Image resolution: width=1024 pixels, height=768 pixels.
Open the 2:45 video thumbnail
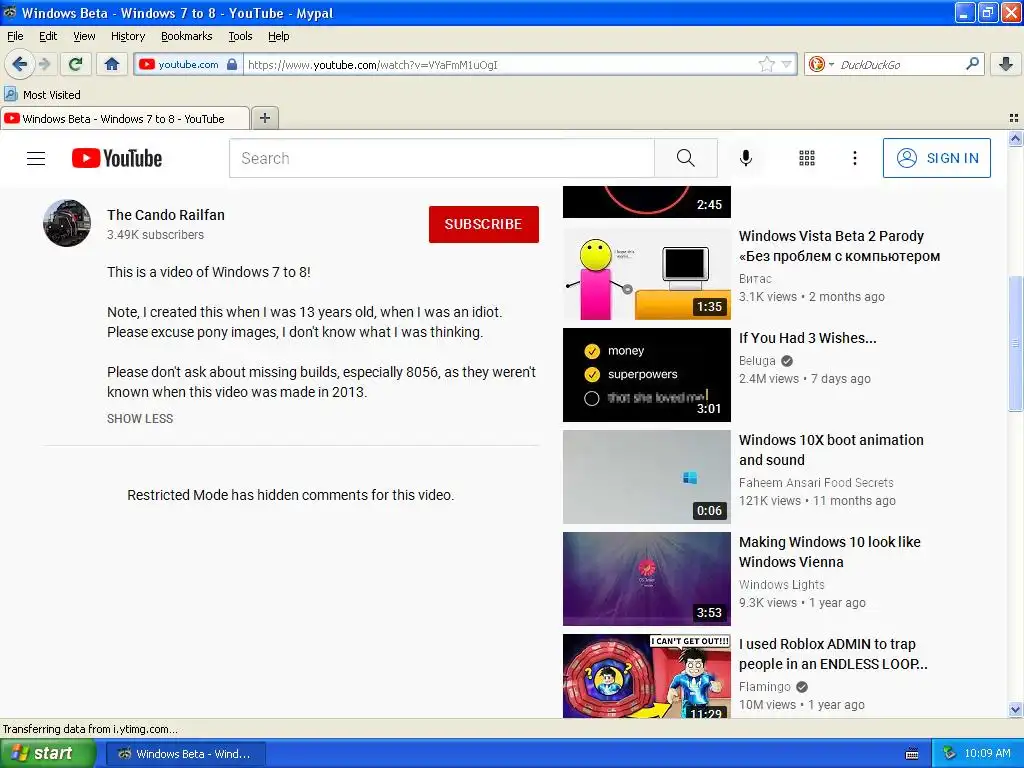coord(647,201)
